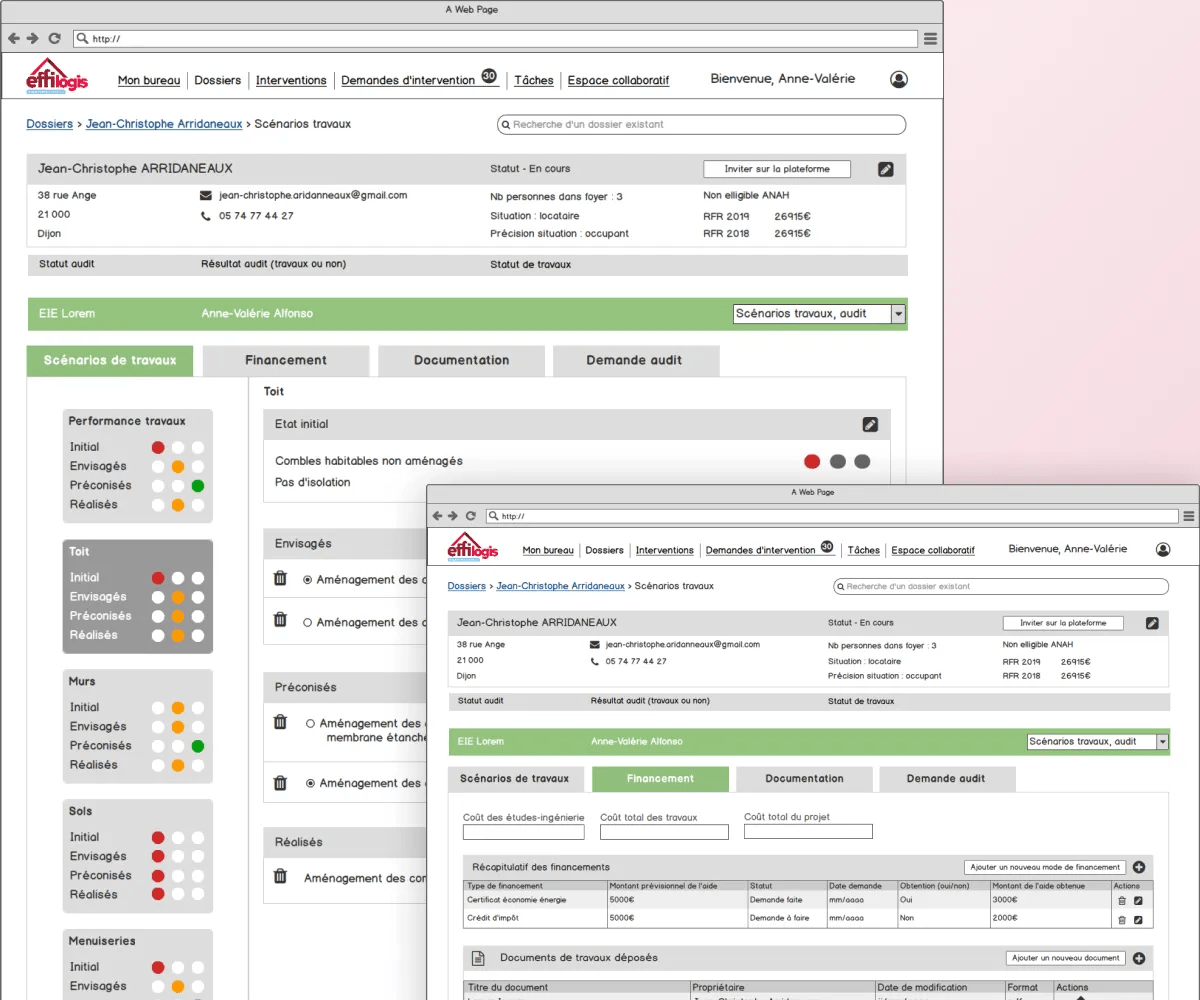Edit the Crédit d'impôt financing row
This screenshot has height=1000, width=1200.
point(1138,919)
